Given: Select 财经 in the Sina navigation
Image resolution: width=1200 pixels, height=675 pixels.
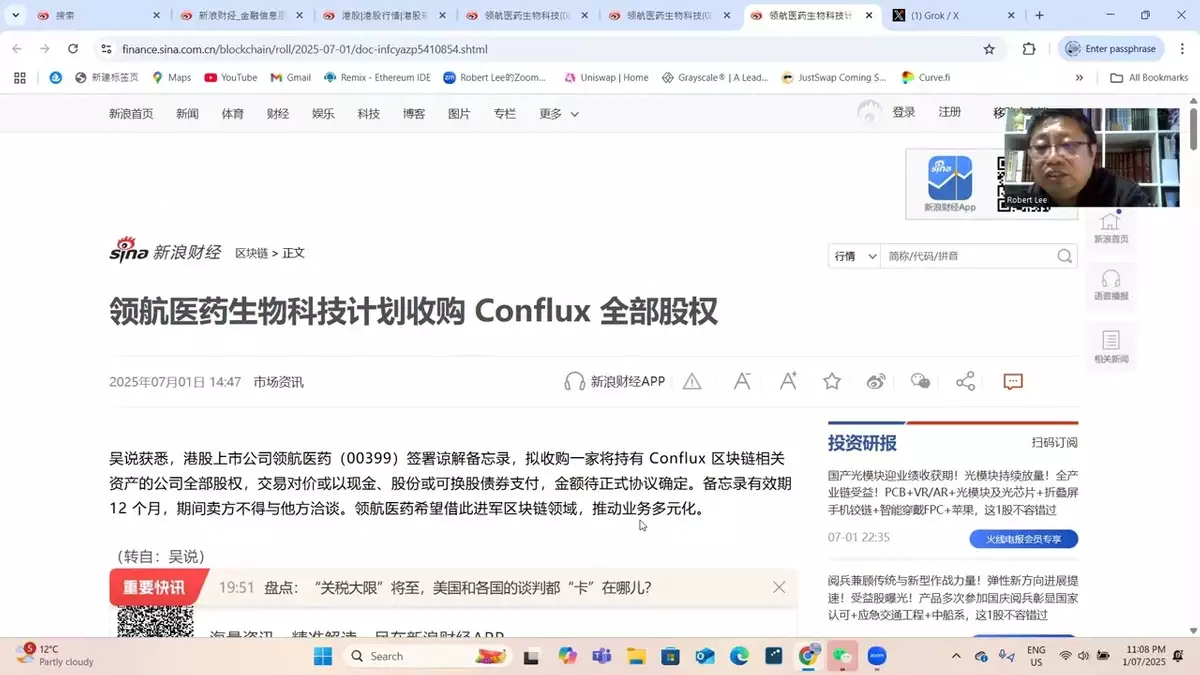Looking at the screenshot, I should coord(278,114).
